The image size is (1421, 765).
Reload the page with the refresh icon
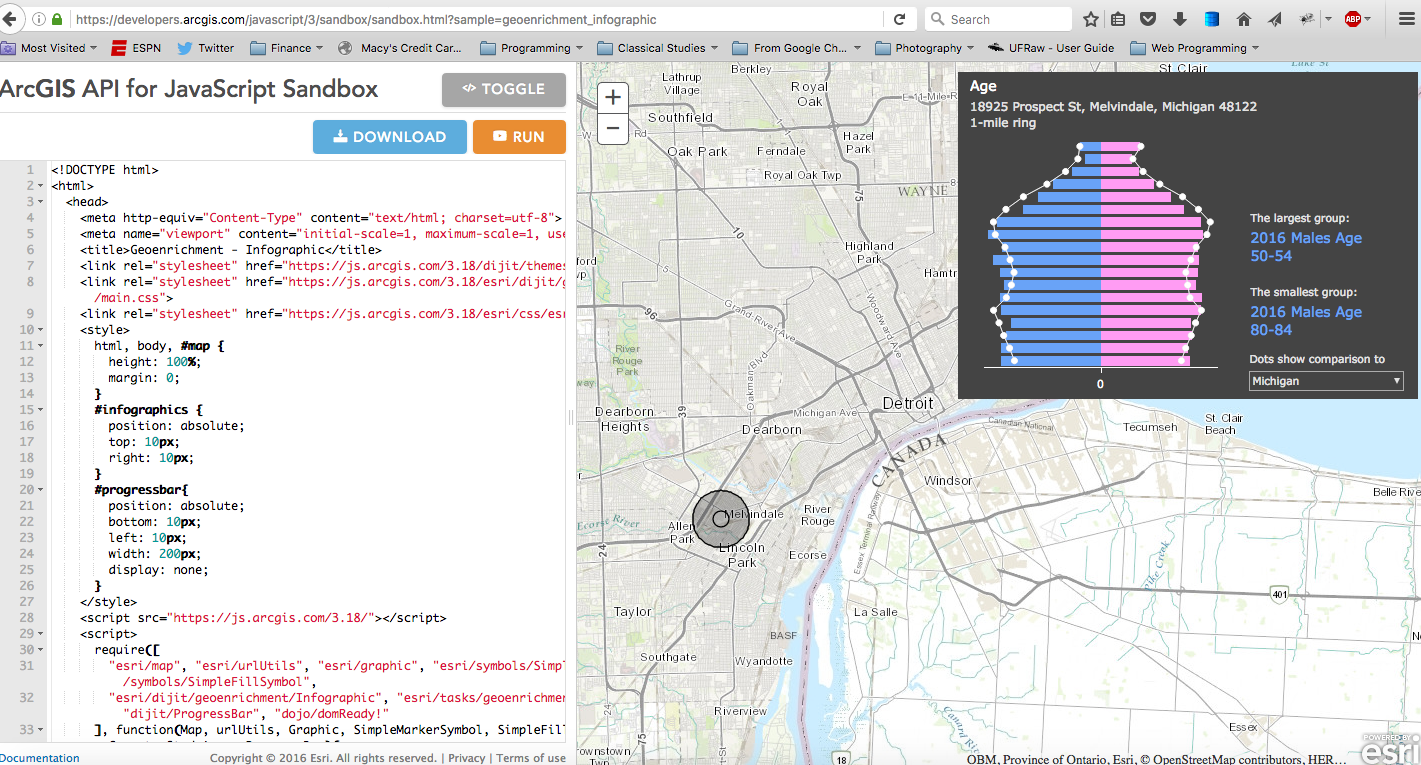point(899,19)
